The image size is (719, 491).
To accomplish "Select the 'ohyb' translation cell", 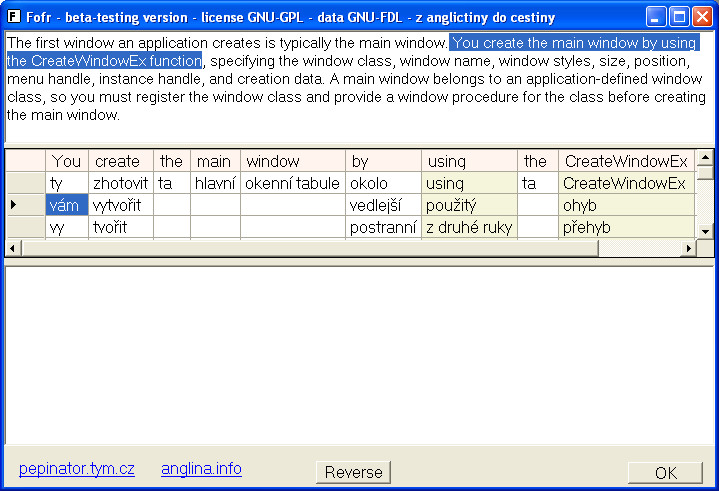I will [x=626, y=205].
